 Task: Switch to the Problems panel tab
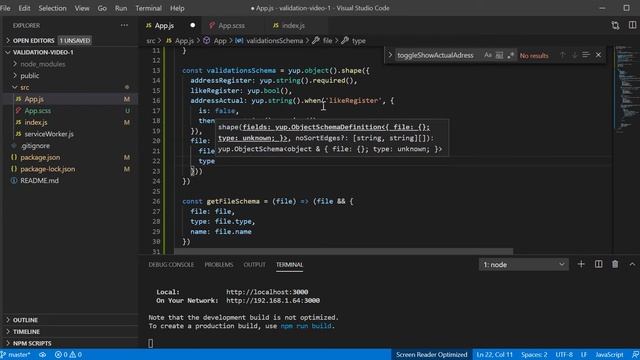[219, 264]
